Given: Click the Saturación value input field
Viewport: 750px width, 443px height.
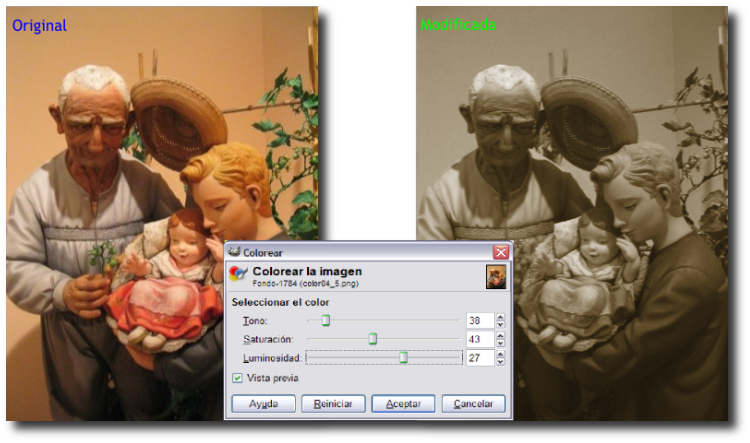Looking at the screenshot, I should 479,339.
